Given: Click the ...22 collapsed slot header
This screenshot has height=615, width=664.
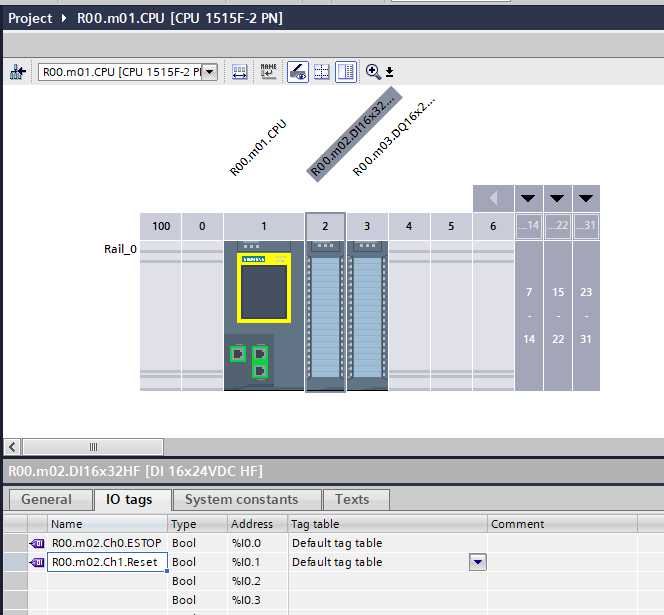Looking at the screenshot, I should click(x=558, y=226).
